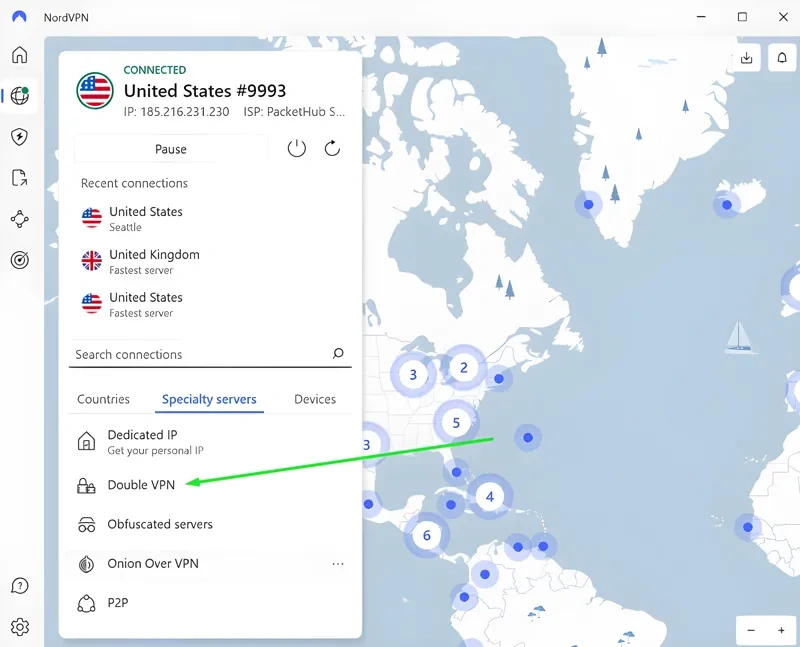800x647 pixels.
Task: Zoom out the map
Action: pyautogui.click(x=751, y=630)
